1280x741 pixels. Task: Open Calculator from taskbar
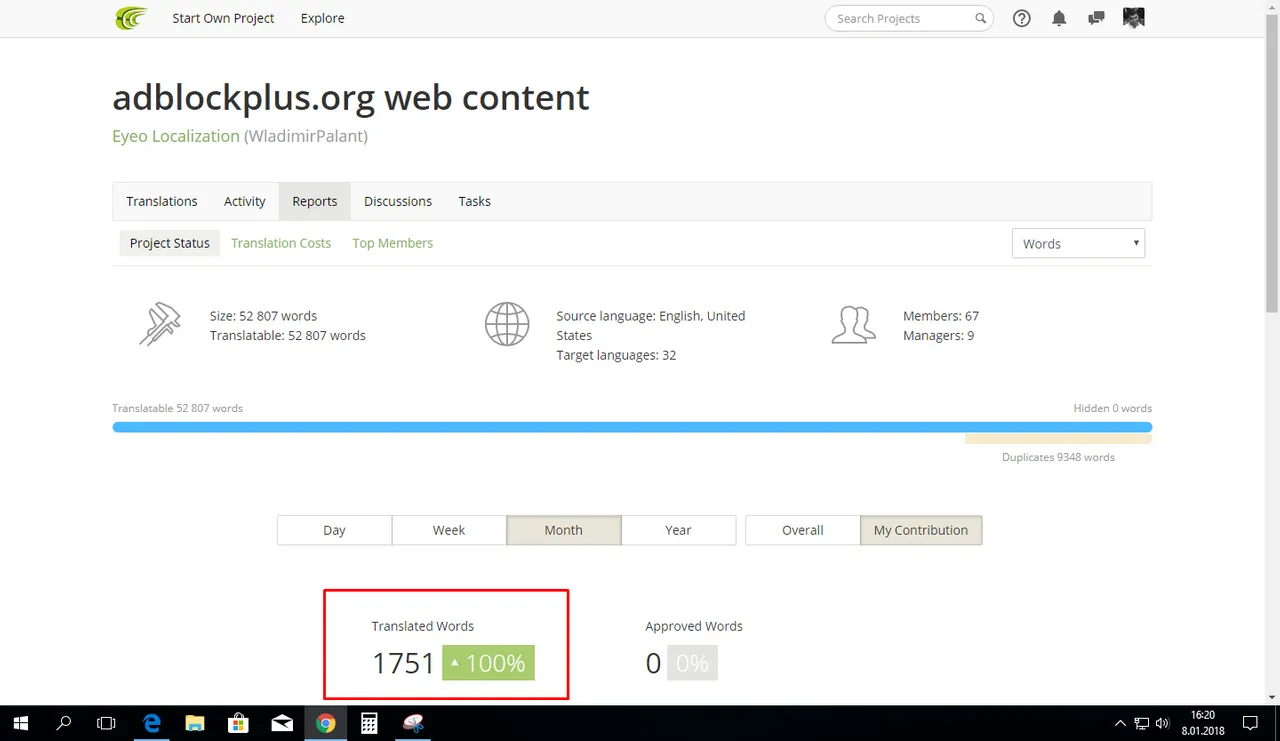coord(369,723)
